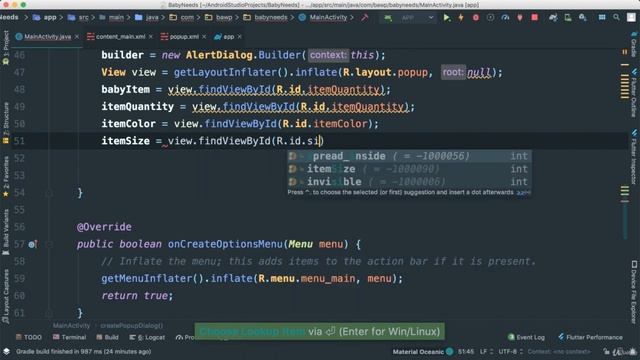This screenshot has width=640, height=360.
Task: Select 'main' in the breadcrumb bar
Action: coord(111,18)
